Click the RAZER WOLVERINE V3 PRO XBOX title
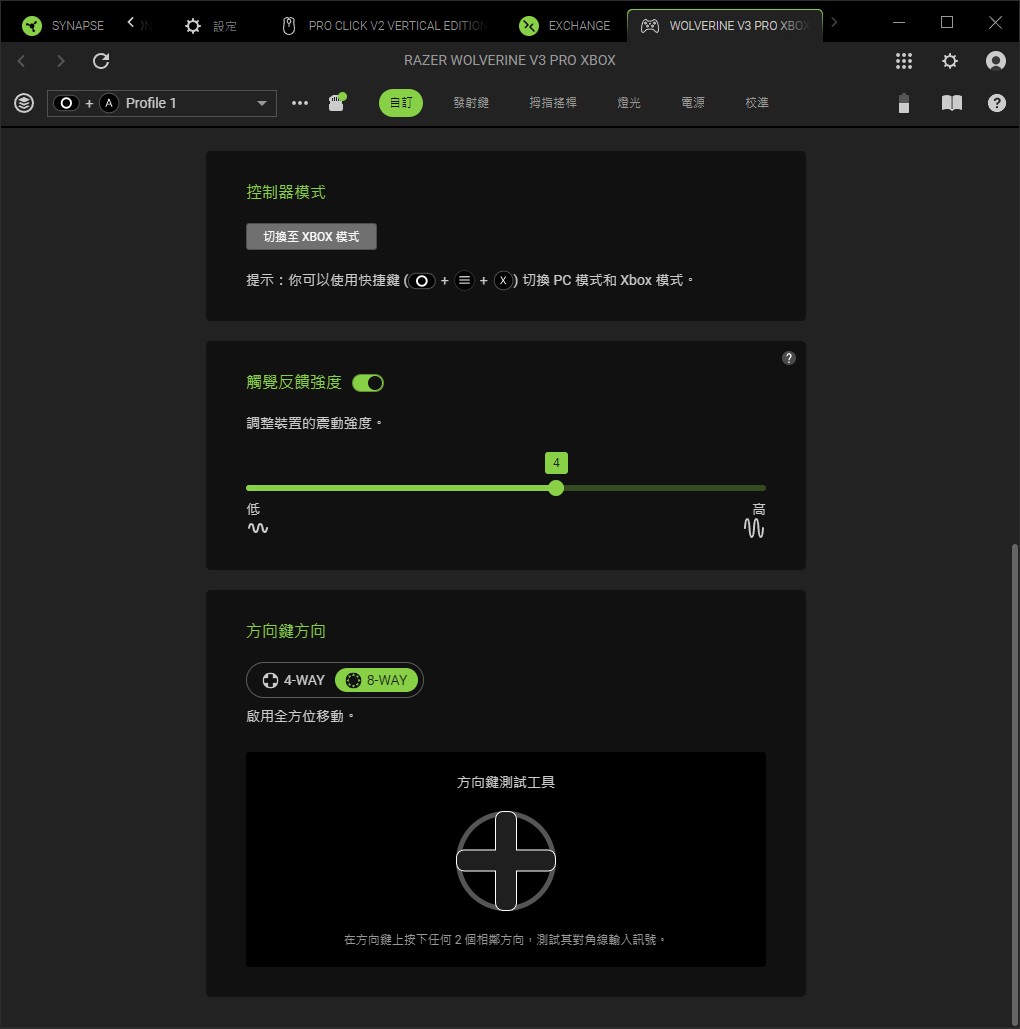This screenshot has width=1020, height=1029. tap(509, 60)
